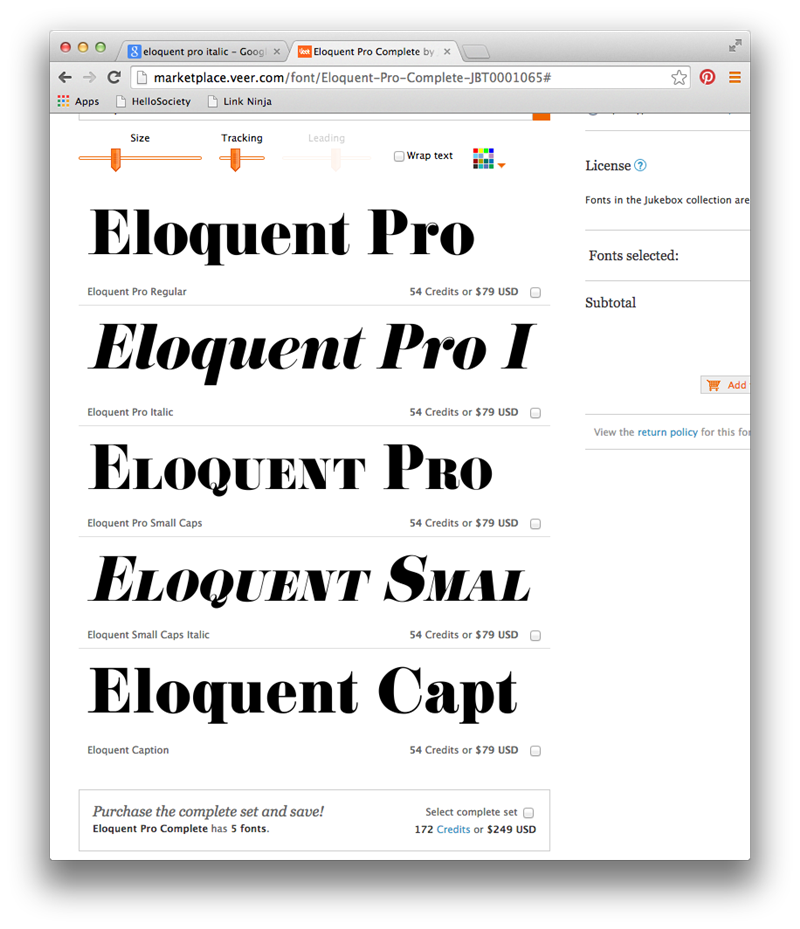
Task: Click the '172 Credits or $249 USD' price
Action: (475, 829)
